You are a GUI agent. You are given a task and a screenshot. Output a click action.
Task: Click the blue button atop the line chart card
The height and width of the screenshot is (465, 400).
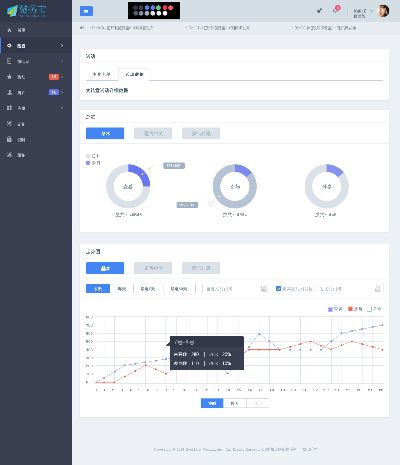pos(105,268)
